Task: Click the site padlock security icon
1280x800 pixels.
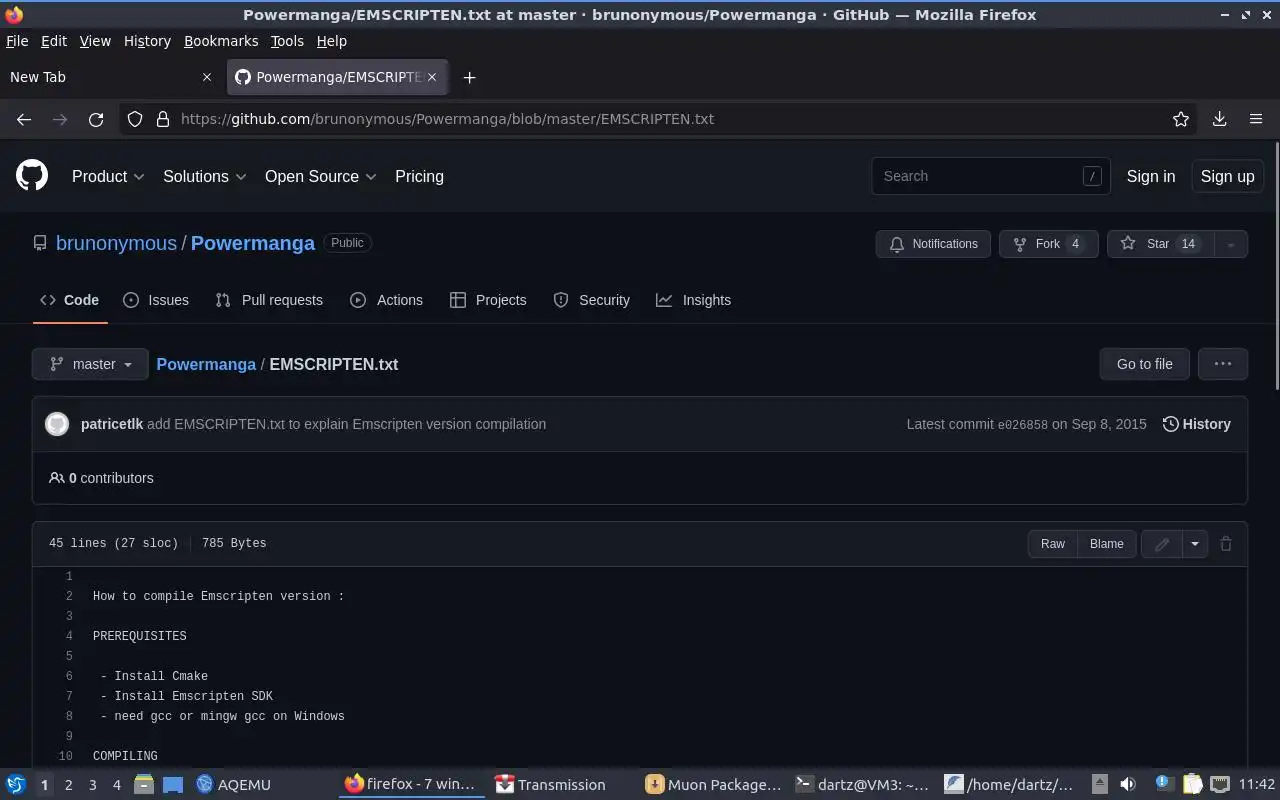Action: (x=163, y=119)
